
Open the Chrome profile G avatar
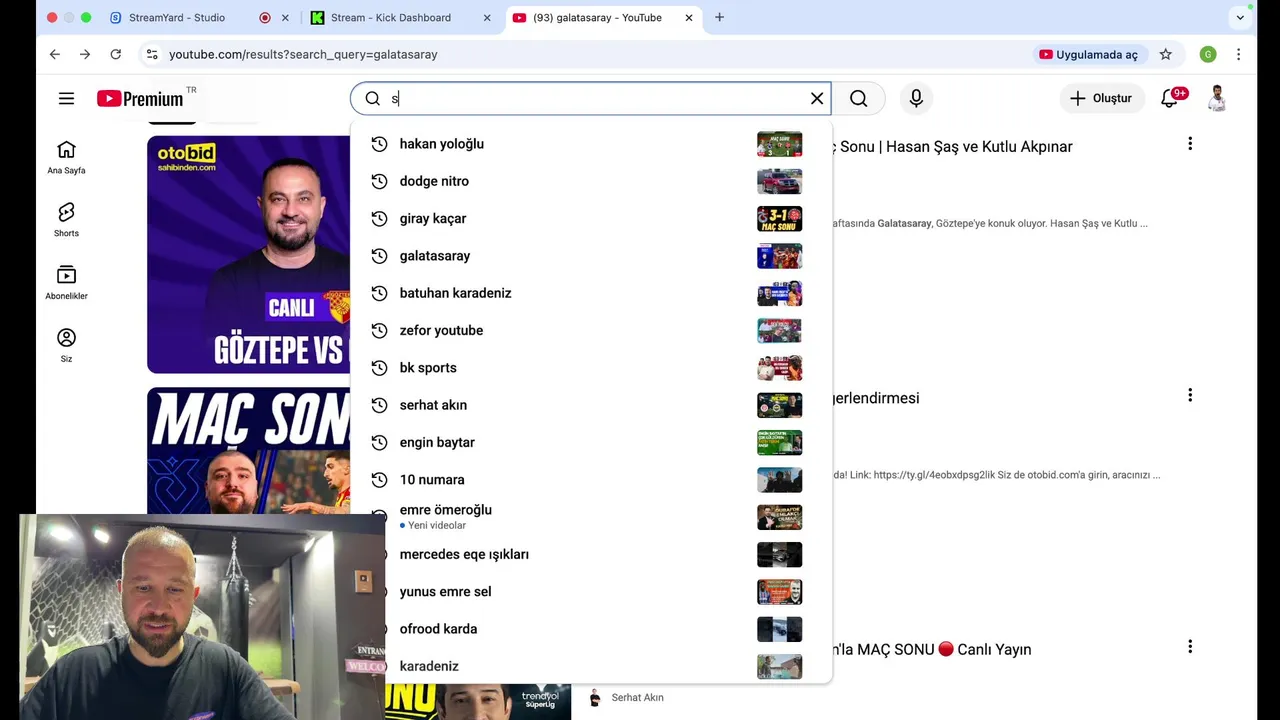tap(1208, 54)
